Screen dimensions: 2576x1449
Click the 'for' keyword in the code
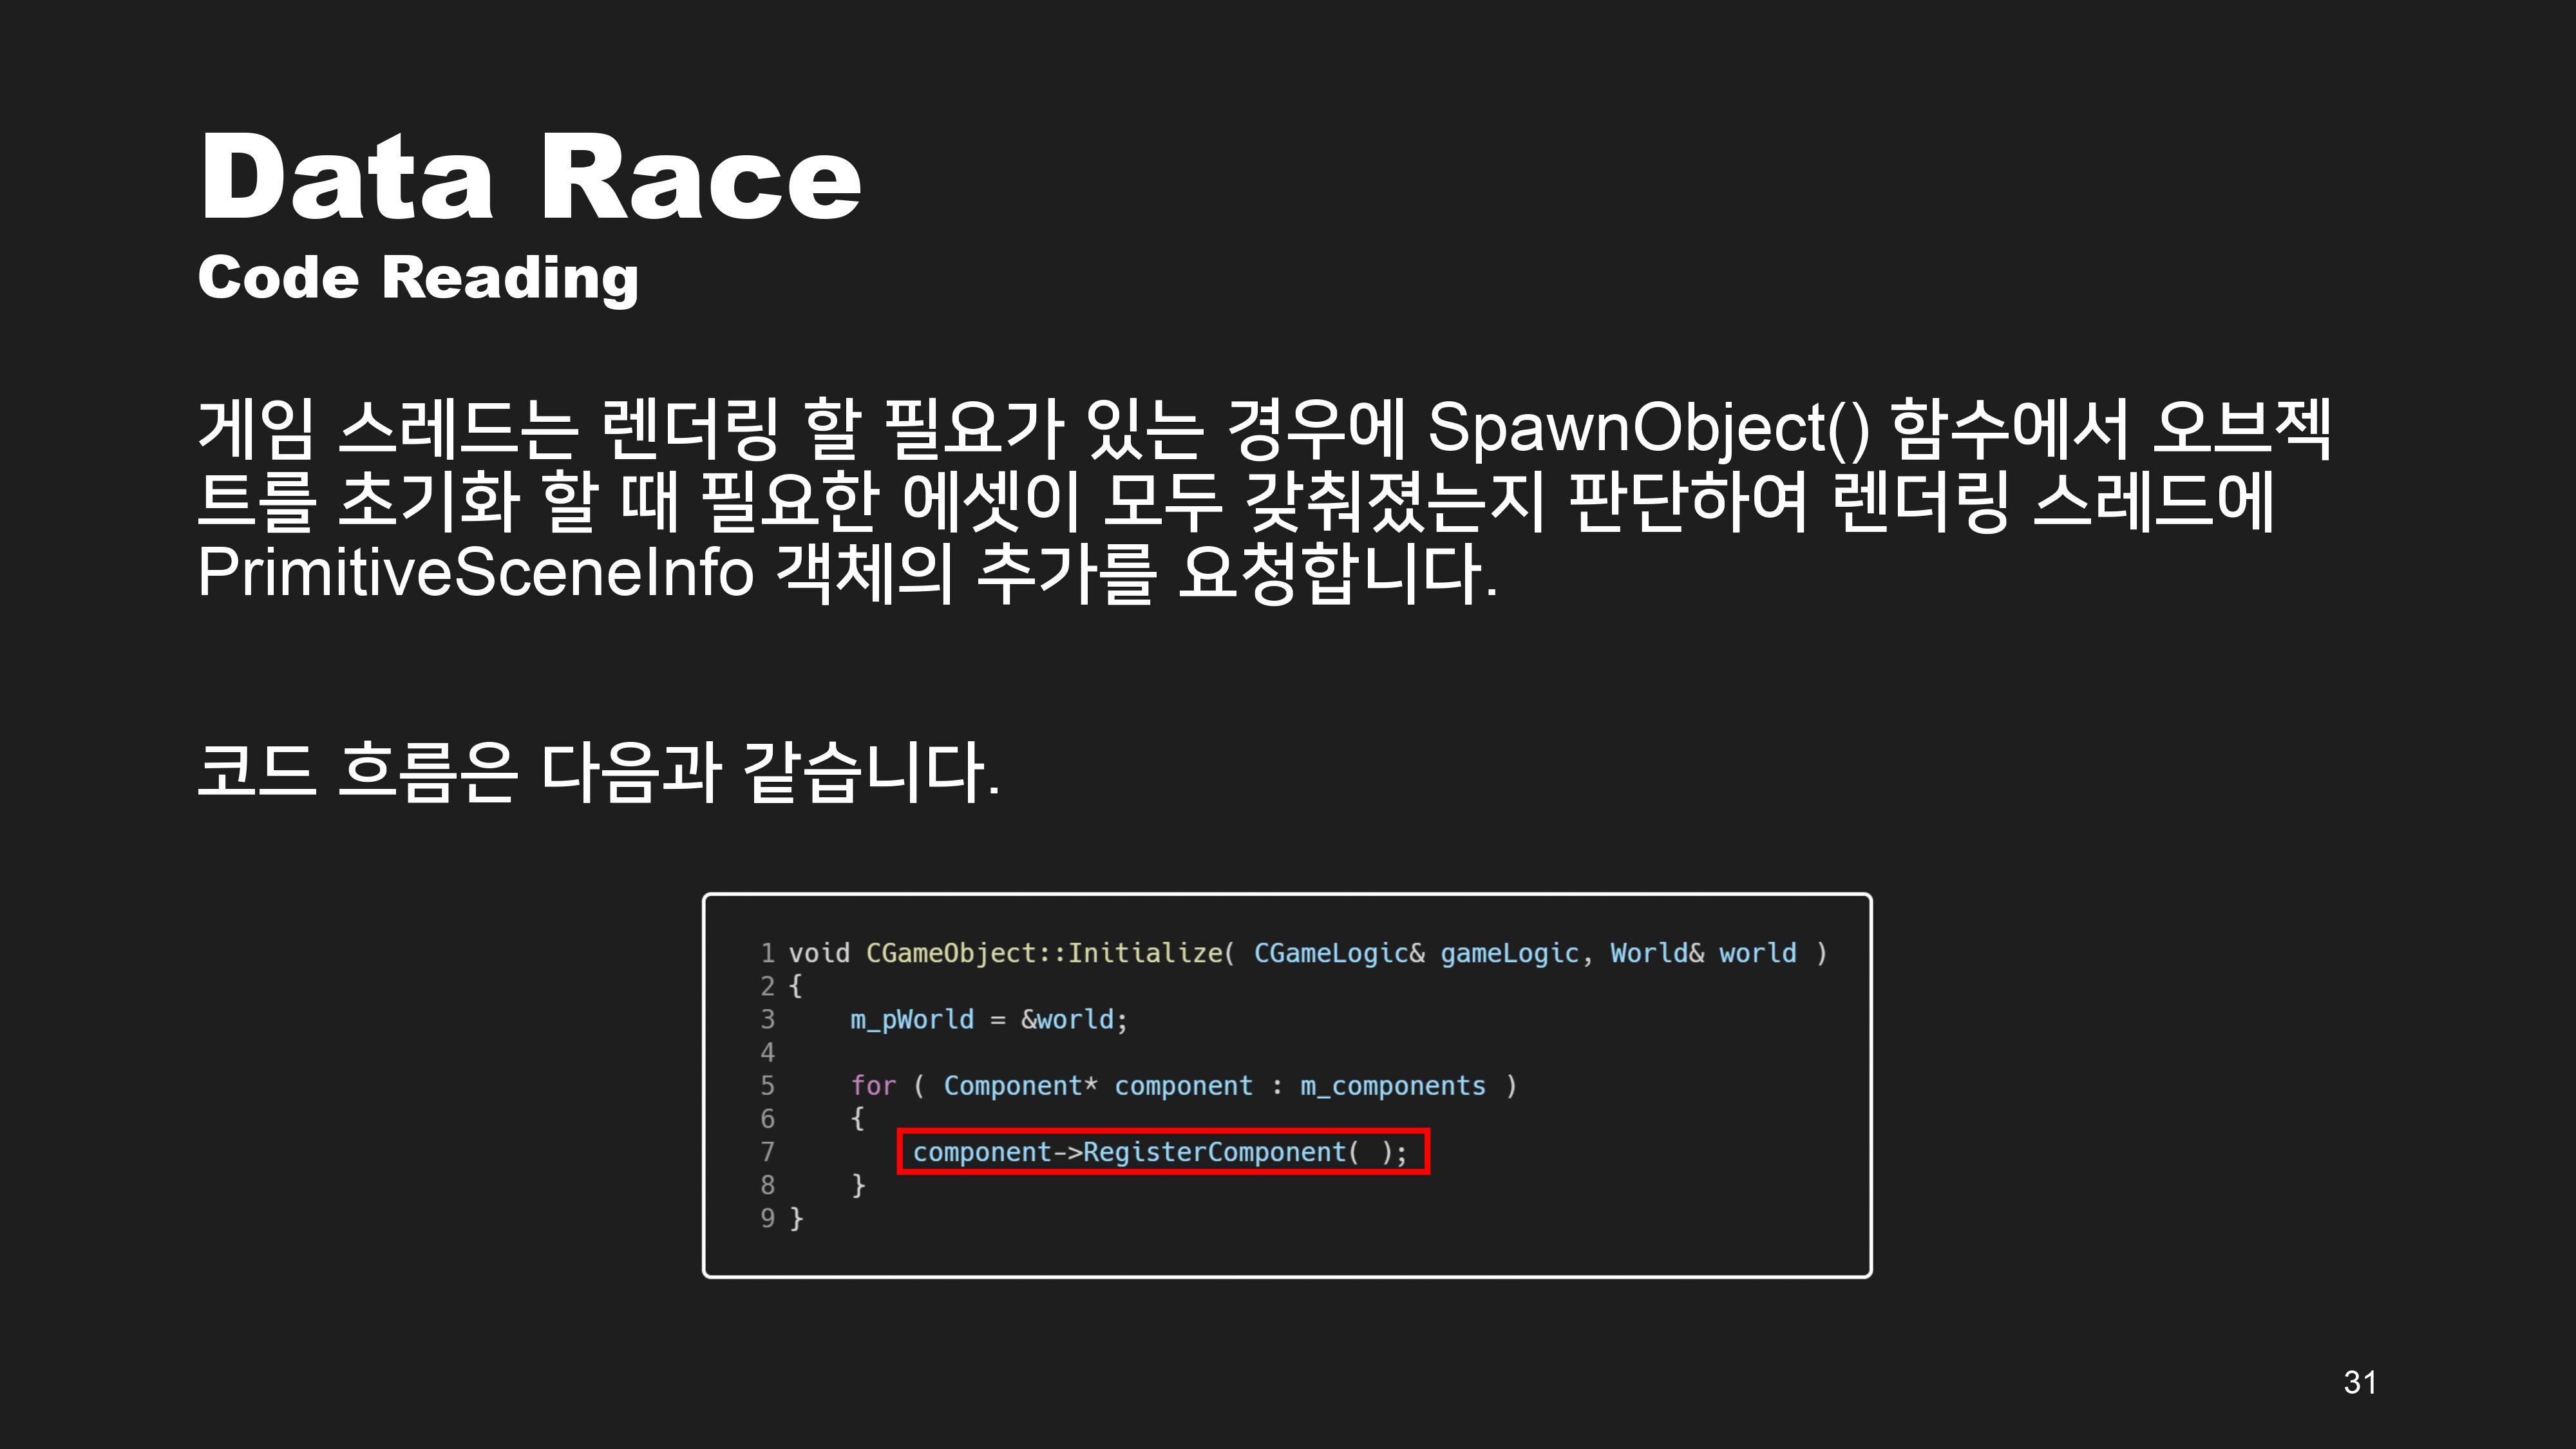click(873, 1085)
